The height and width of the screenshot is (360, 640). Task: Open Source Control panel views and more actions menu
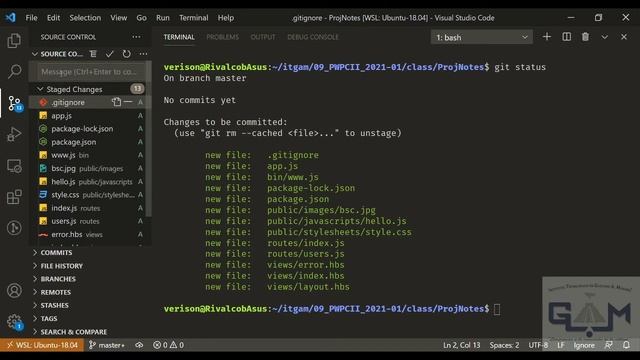(x=136, y=37)
